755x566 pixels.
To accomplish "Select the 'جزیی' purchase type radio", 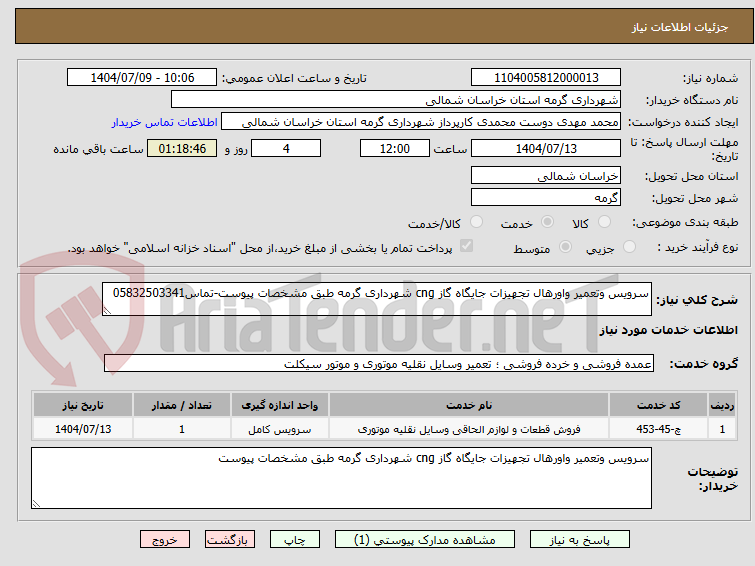I will click(629, 247).
